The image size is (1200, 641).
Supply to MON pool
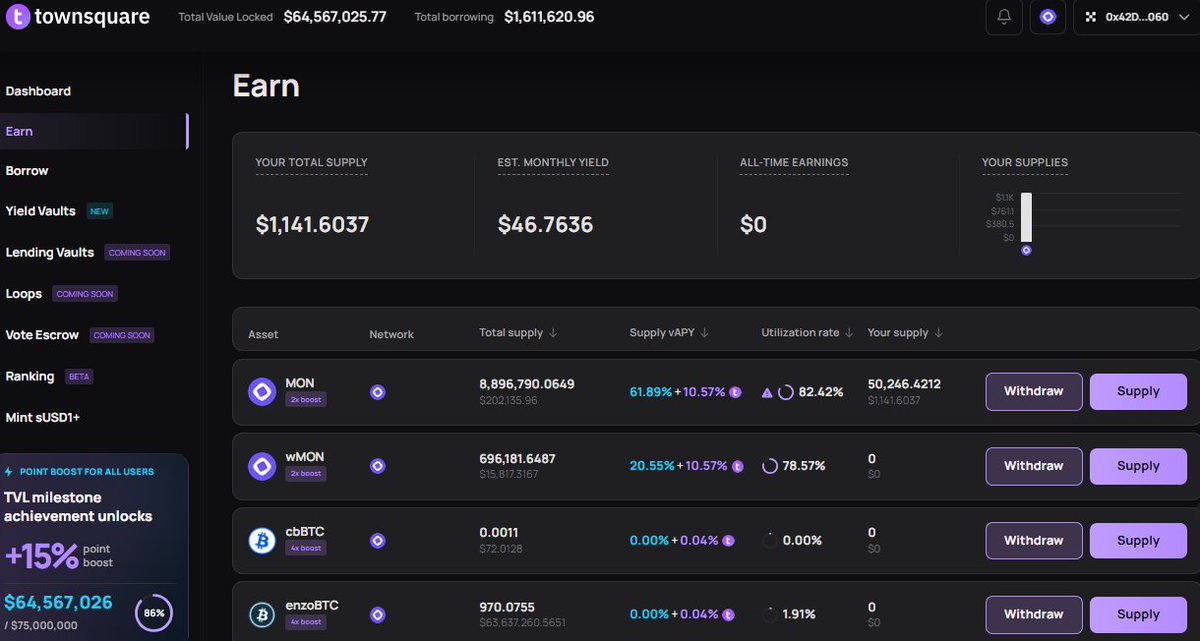pos(1138,392)
